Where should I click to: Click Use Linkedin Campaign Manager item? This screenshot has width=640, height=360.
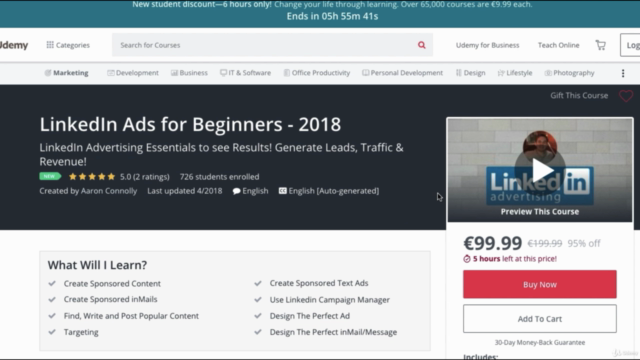329,300
